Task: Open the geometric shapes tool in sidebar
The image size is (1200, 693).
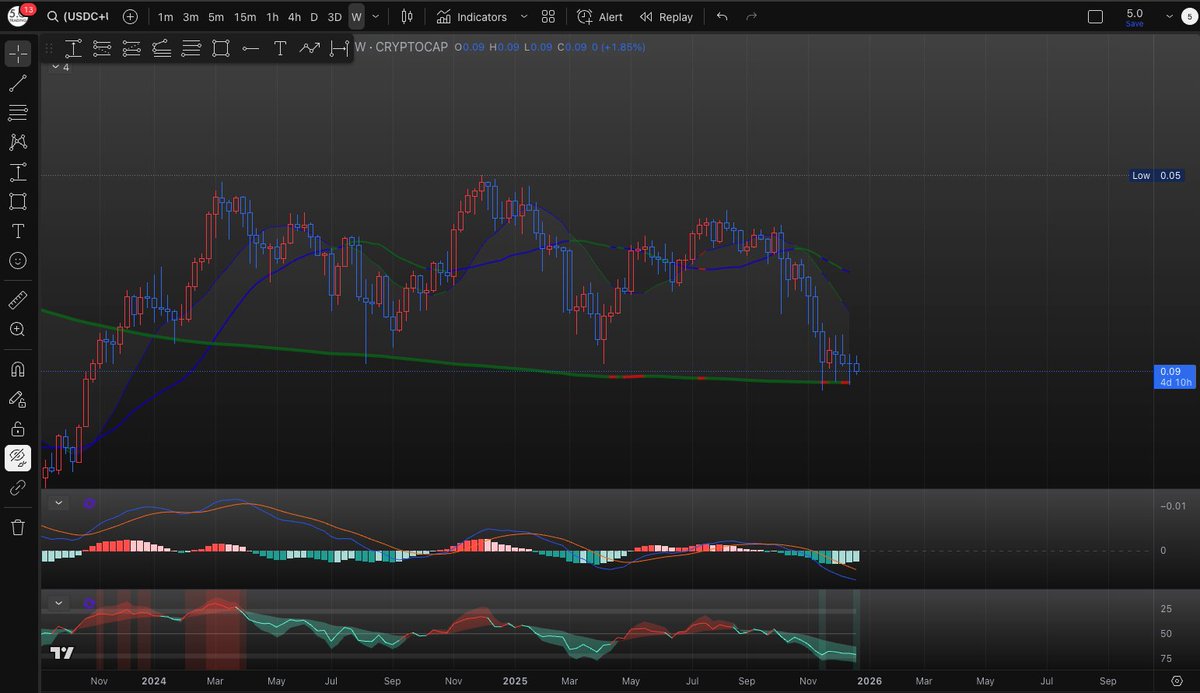Action: (18, 201)
